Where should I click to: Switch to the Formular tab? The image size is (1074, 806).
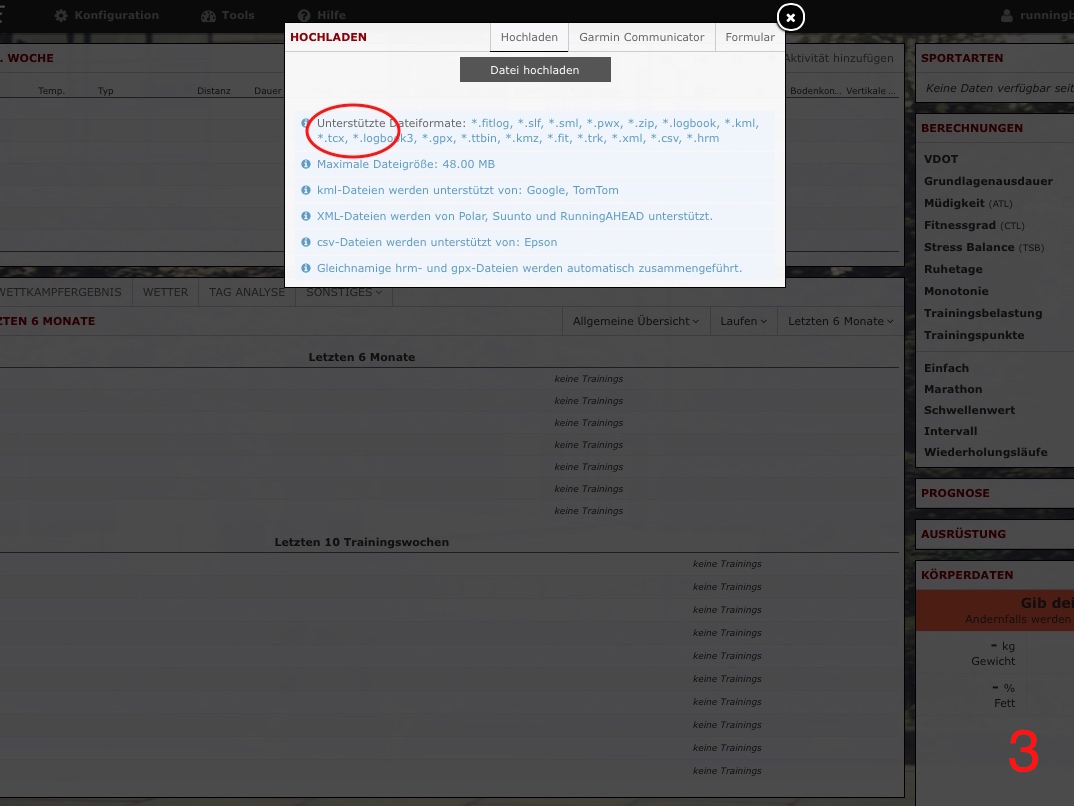point(750,37)
